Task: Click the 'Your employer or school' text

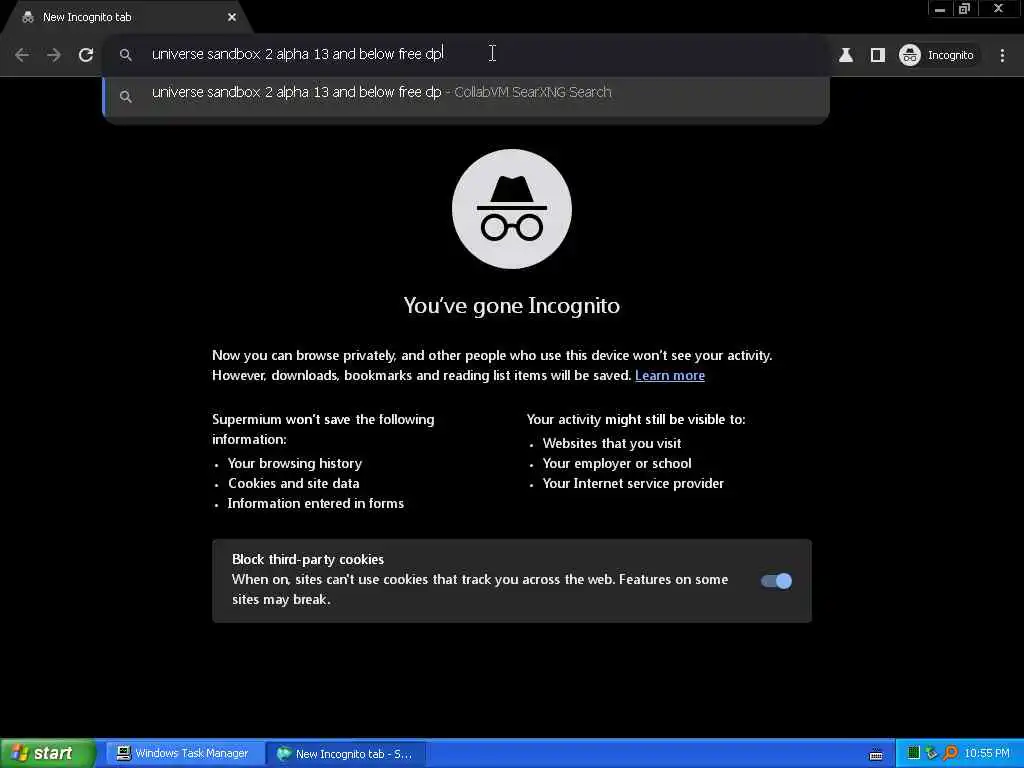Action: coord(616,463)
